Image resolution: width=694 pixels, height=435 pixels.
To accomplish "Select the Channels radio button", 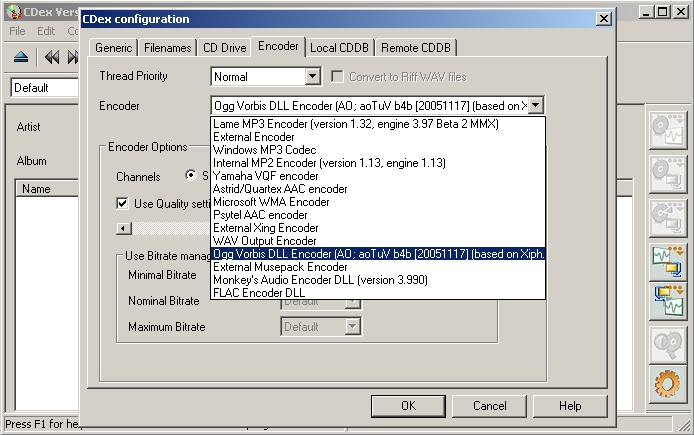I will click(191, 175).
